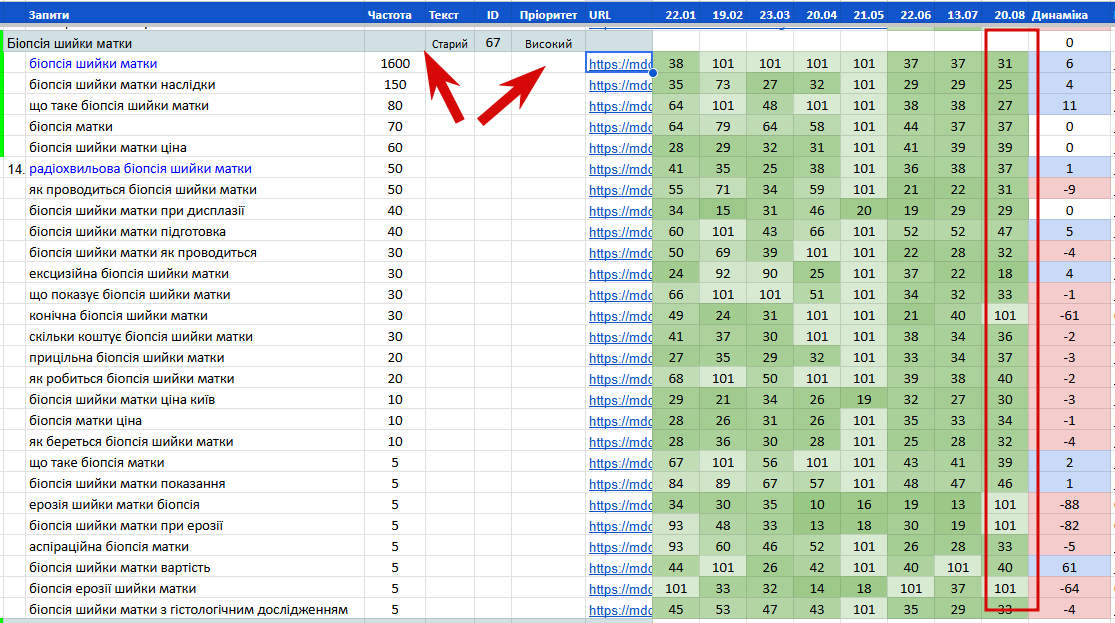Select the Пріоритет column header
The height and width of the screenshot is (623, 1115).
(x=548, y=14)
